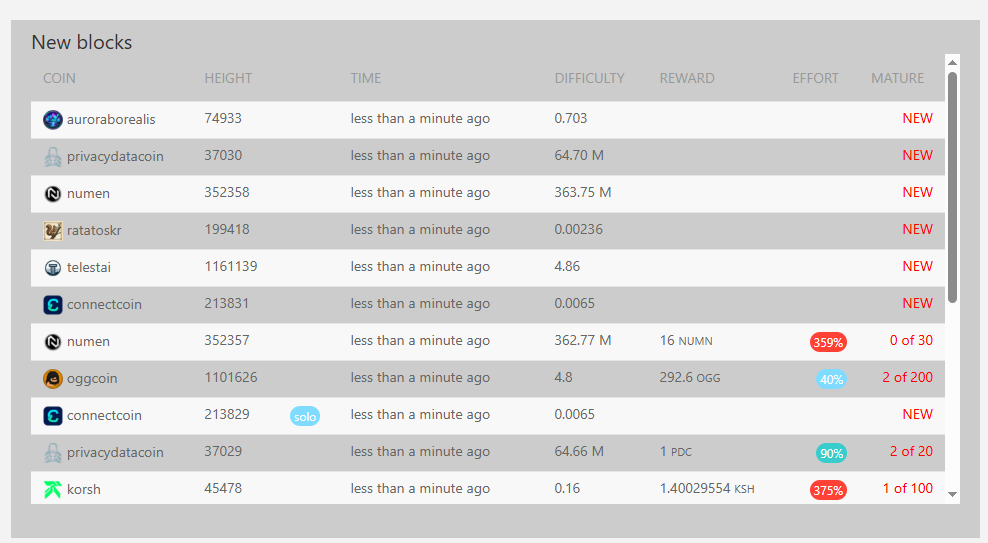Click the korsh green coin icon
The image size is (988, 543).
tap(53, 489)
